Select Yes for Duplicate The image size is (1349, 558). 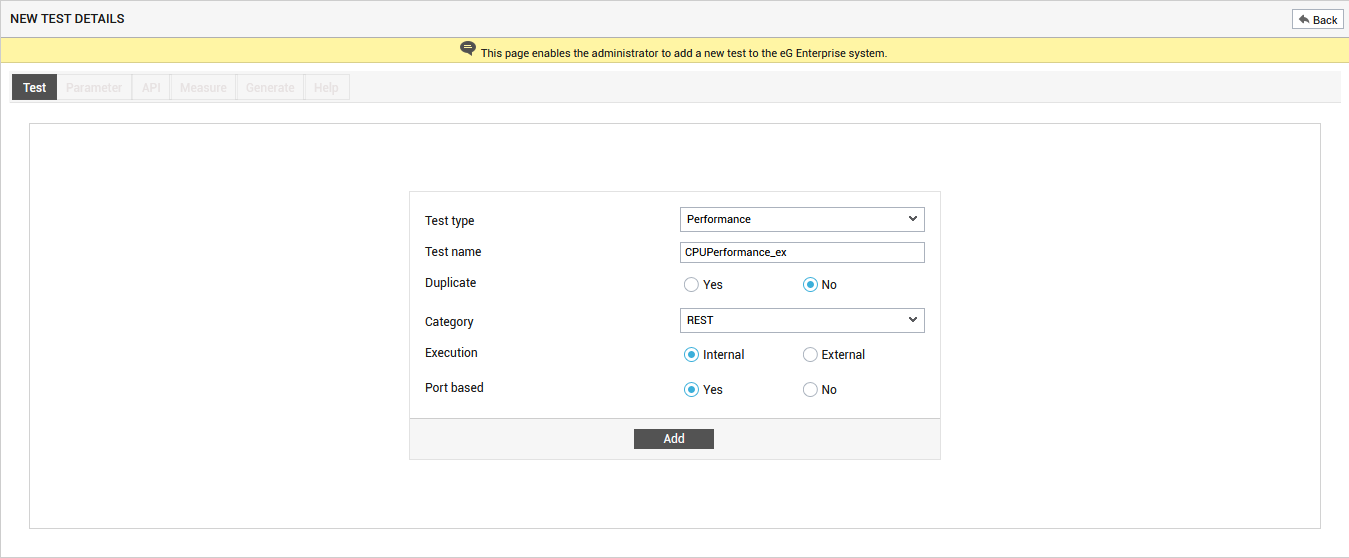click(691, 285)
